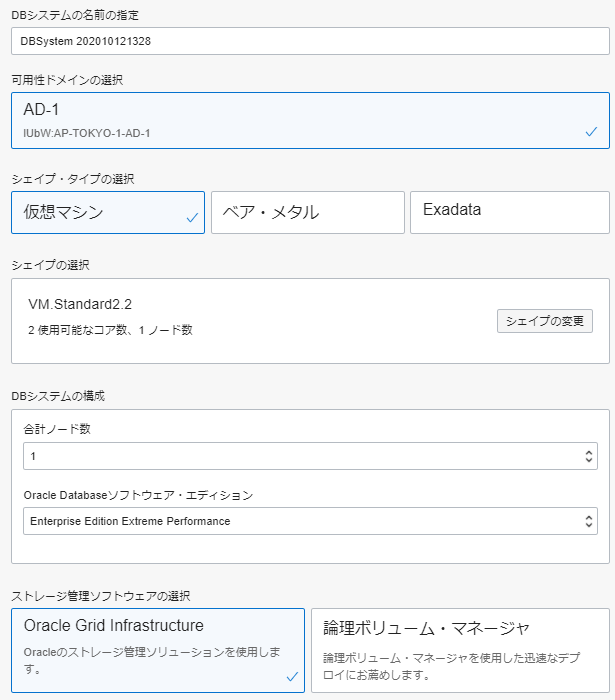Viewport: 615px width, 700px height.
Task: Click the シェイプの変更 button
Action: tap(545, 321)
